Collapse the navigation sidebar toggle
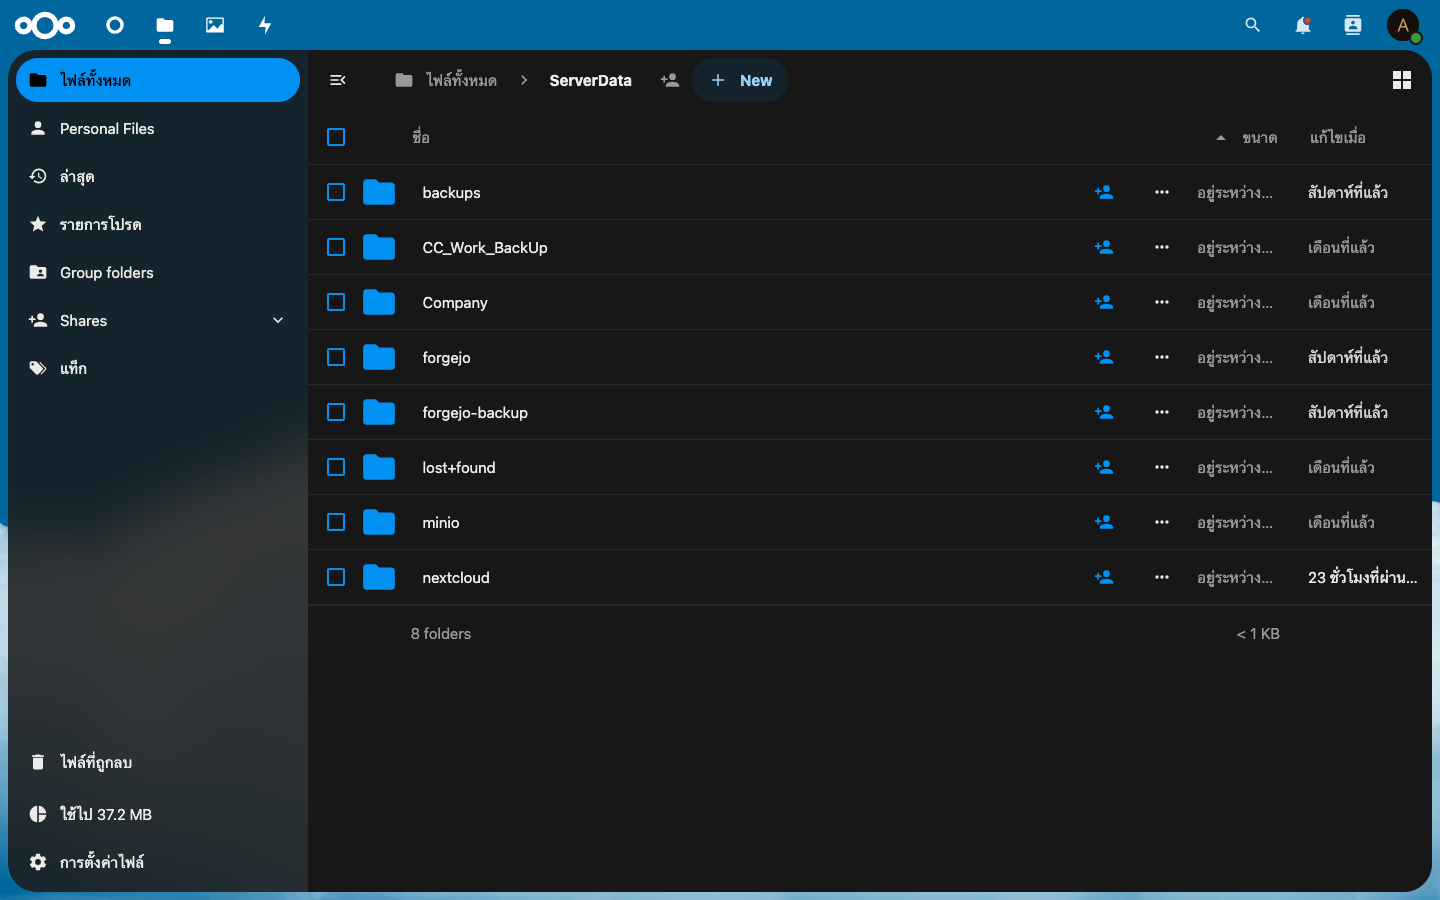 tap(338, 80)
